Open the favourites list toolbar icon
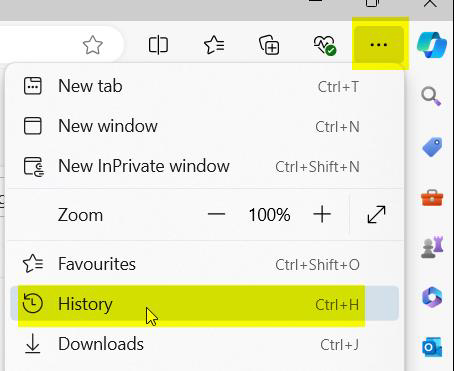Screen dimensions: 459x371 (214, 45)
